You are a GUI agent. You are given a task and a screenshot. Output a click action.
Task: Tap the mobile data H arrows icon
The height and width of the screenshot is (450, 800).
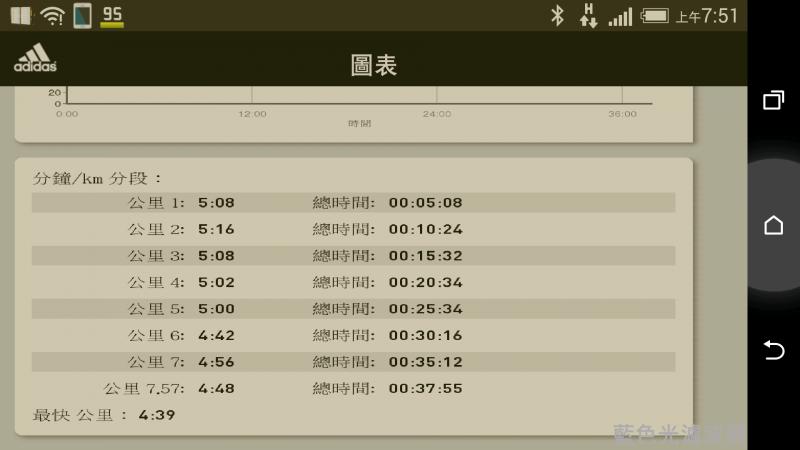tap(588, 15)
